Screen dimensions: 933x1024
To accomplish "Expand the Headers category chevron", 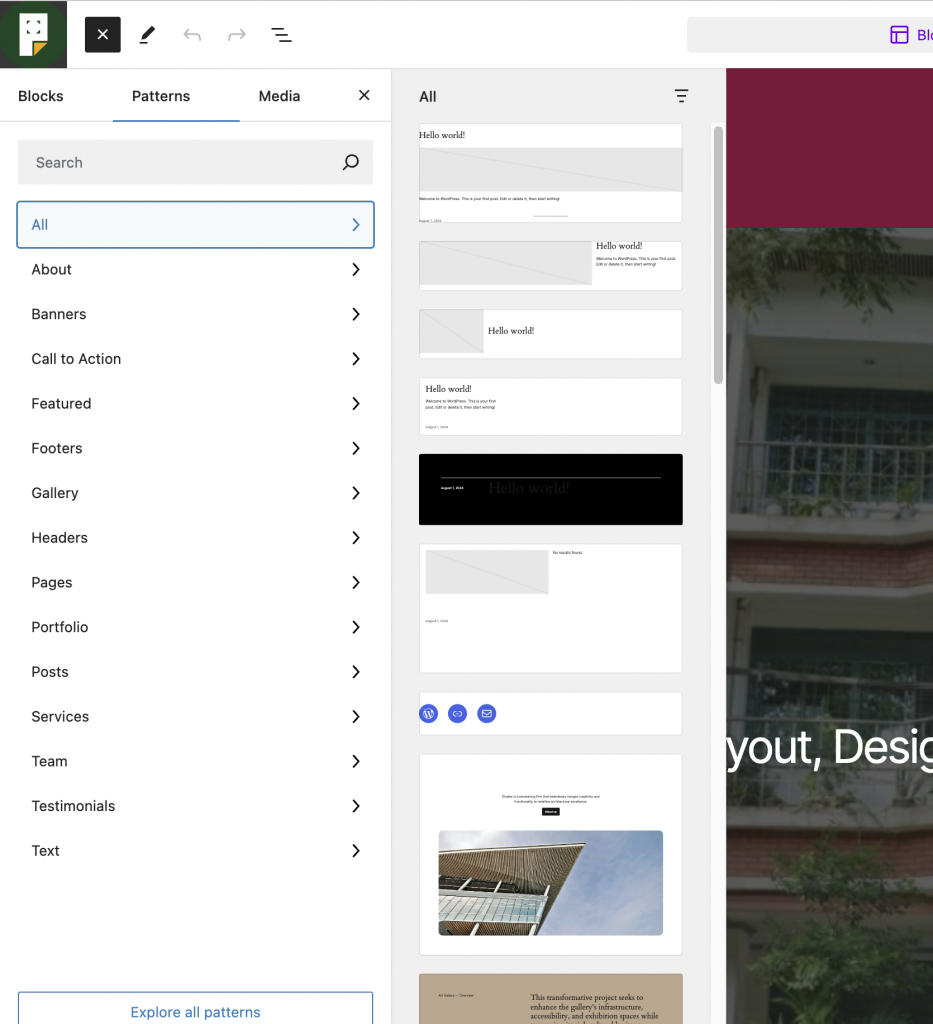I will tap(356, 538).
